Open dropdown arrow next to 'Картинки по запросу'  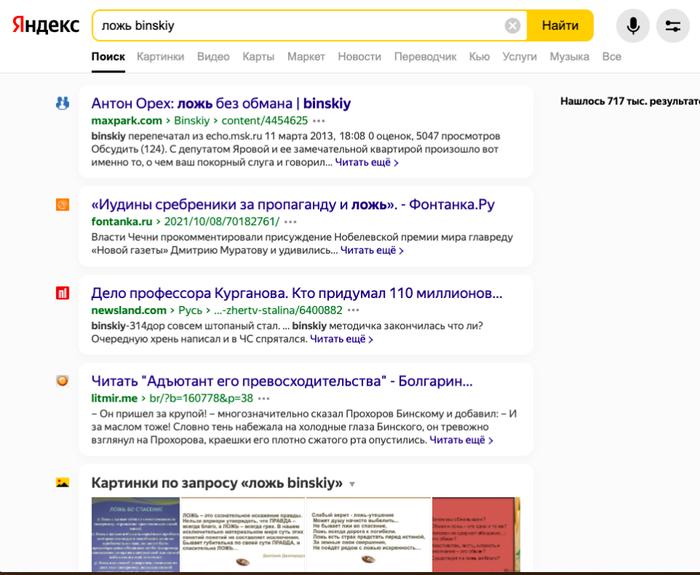pyautogui.click(x=351, y=483)
